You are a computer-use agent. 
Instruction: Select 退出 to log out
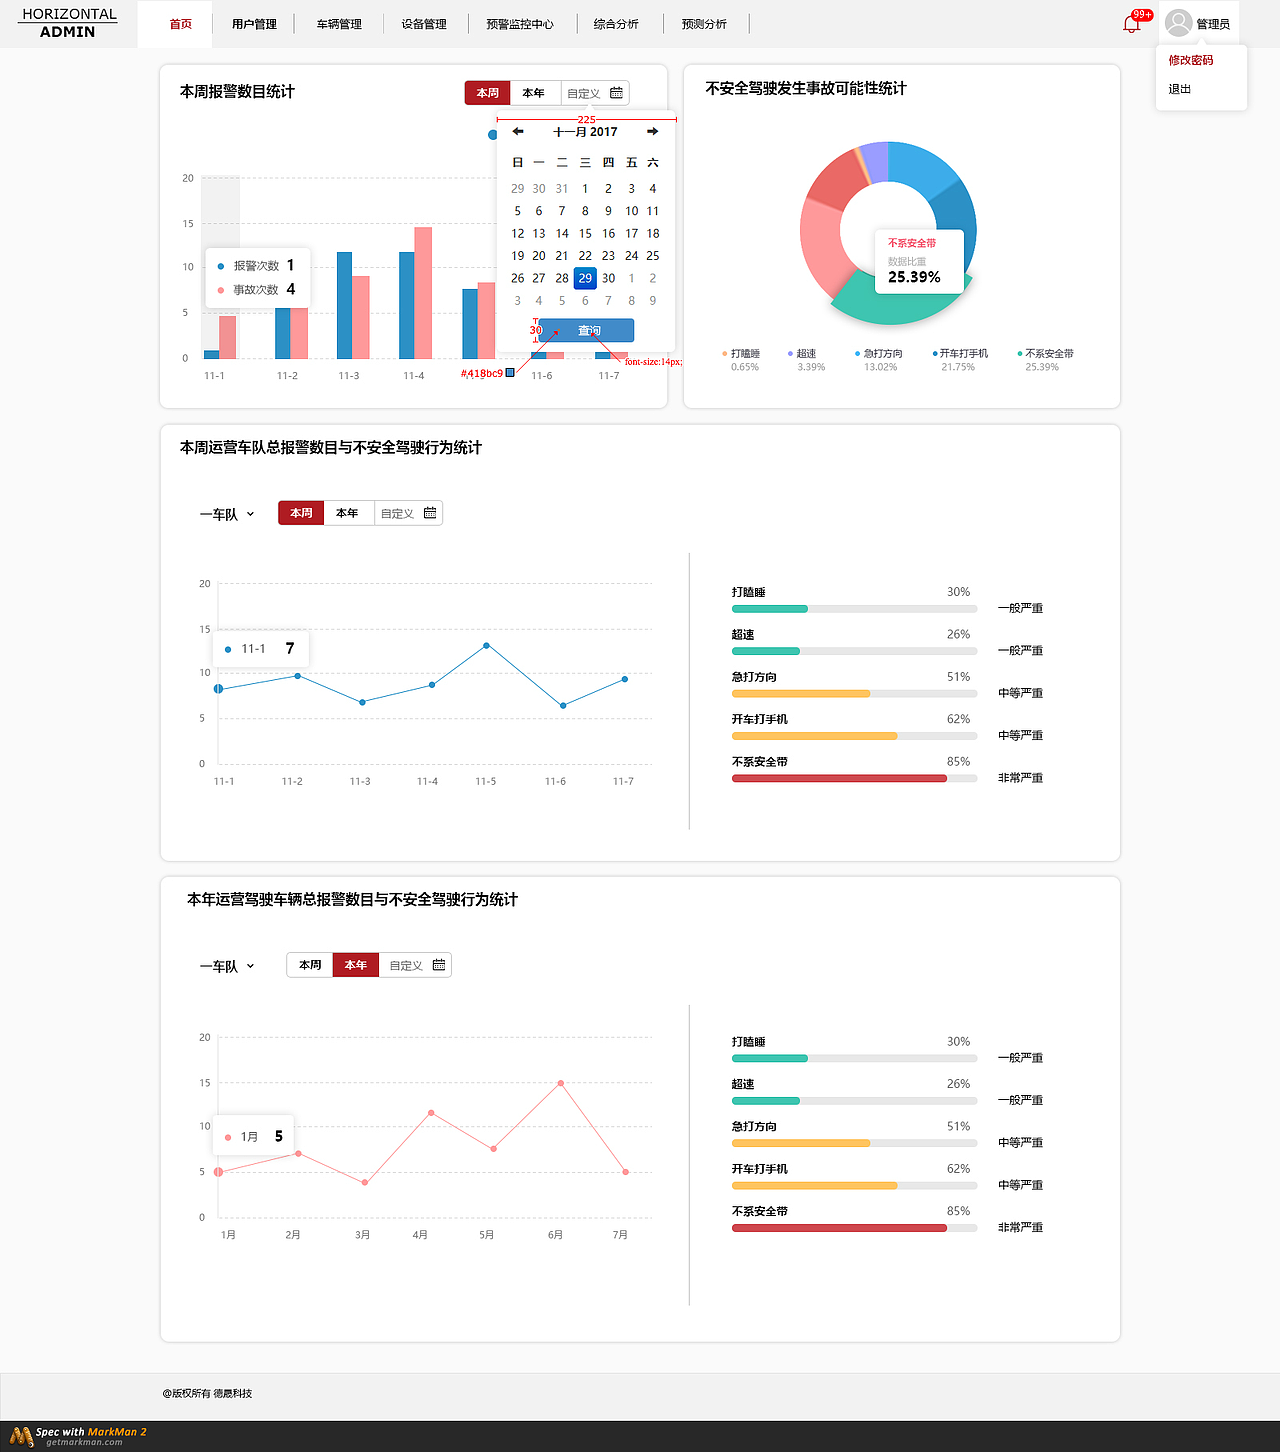[x=1180, y=89]
